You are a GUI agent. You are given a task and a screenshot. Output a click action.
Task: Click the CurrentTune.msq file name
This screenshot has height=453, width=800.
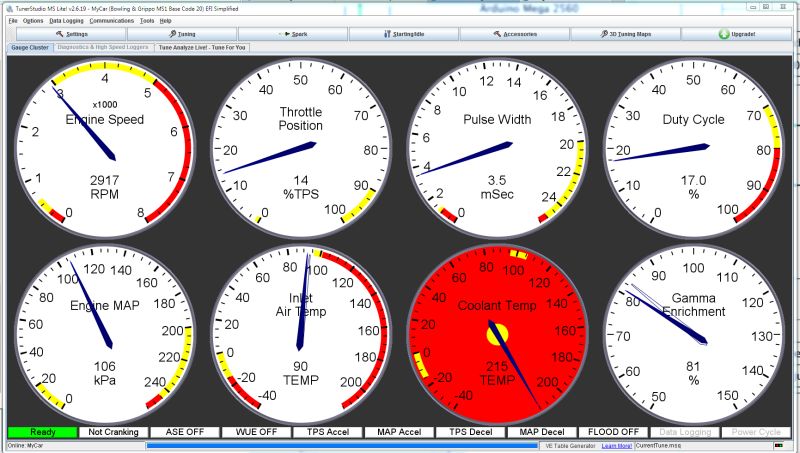click(x=658, y=446)
